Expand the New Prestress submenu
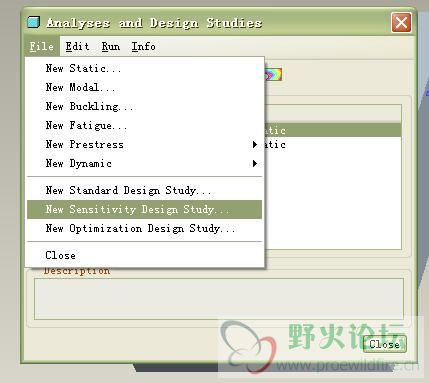 [x=144, y=144]
